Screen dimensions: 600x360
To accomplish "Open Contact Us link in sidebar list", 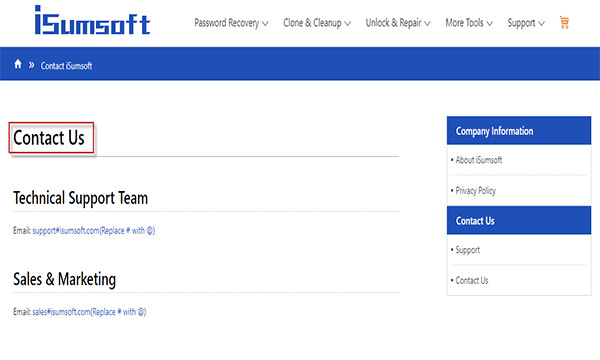I will click(x=472, y=280).
